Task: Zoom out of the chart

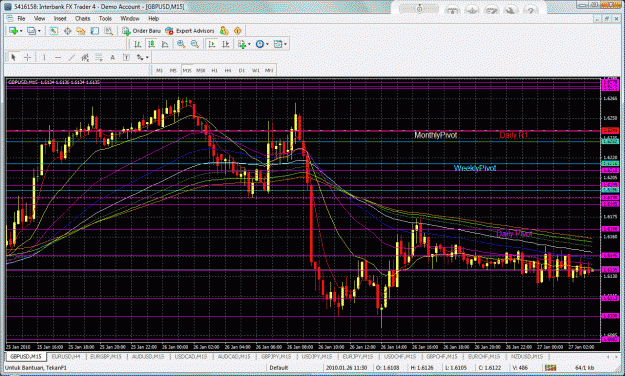Action: coord(195,44)
